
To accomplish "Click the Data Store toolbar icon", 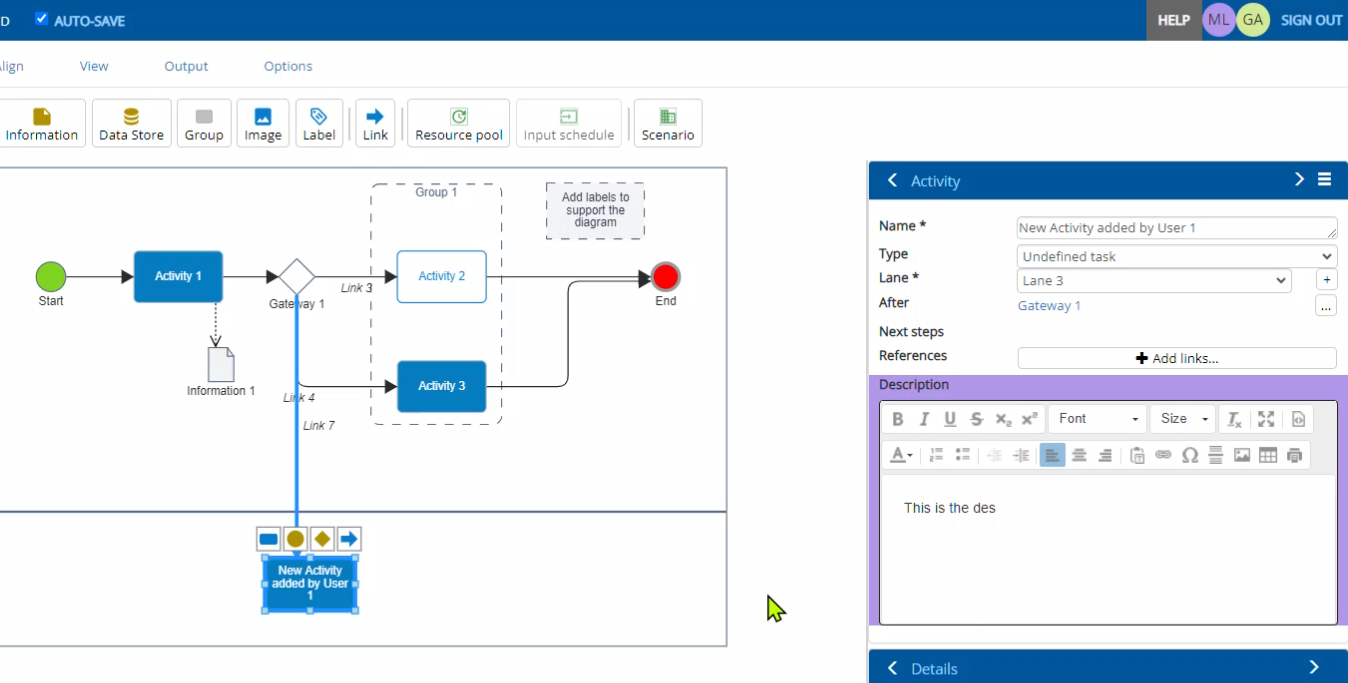I will point(131,123).
